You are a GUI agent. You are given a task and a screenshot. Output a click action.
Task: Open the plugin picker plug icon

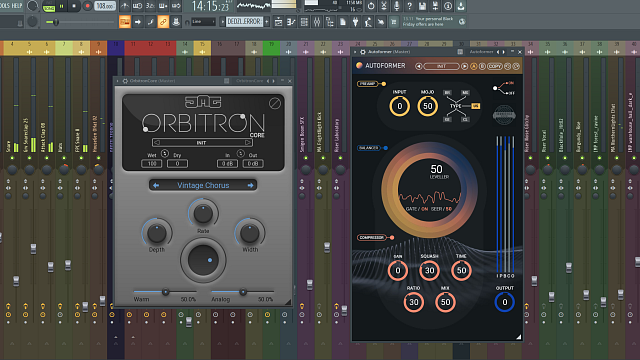[x=356, y=22]
